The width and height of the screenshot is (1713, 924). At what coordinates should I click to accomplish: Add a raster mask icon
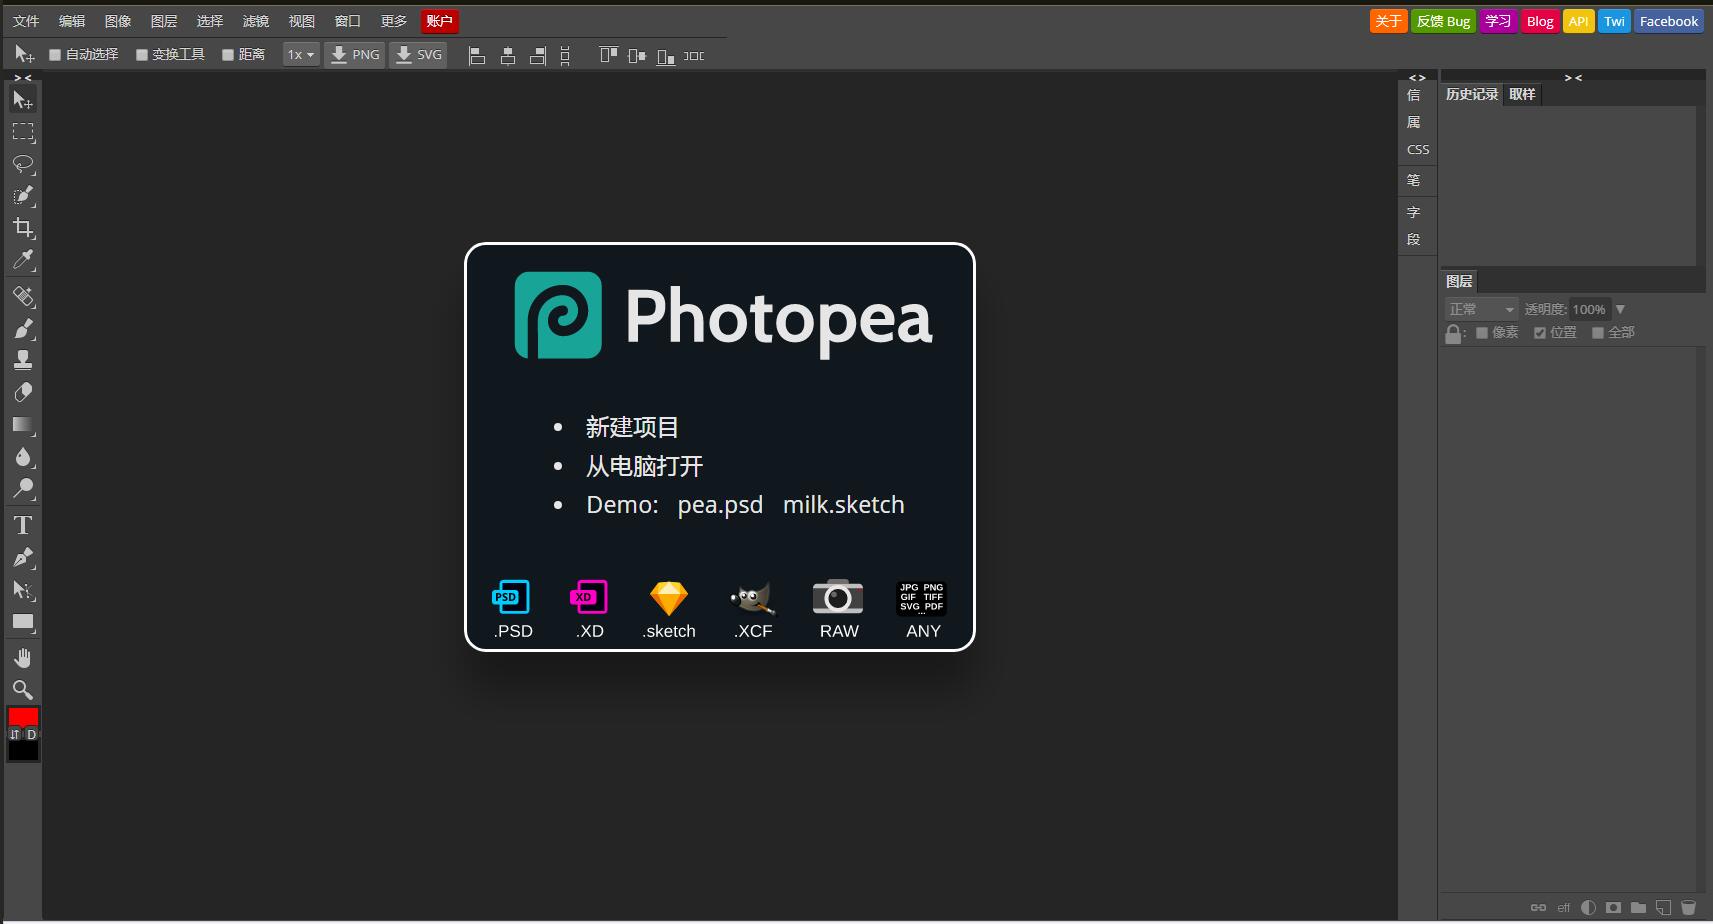point(1613,908)
